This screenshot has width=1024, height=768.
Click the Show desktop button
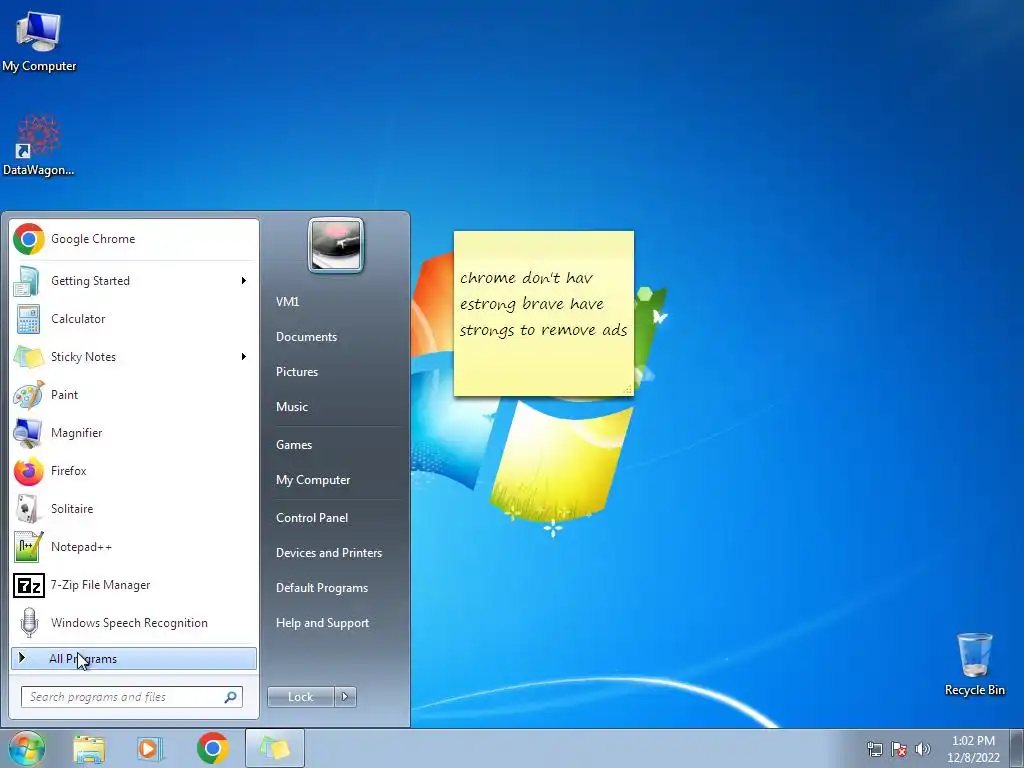click(1017, 748)
